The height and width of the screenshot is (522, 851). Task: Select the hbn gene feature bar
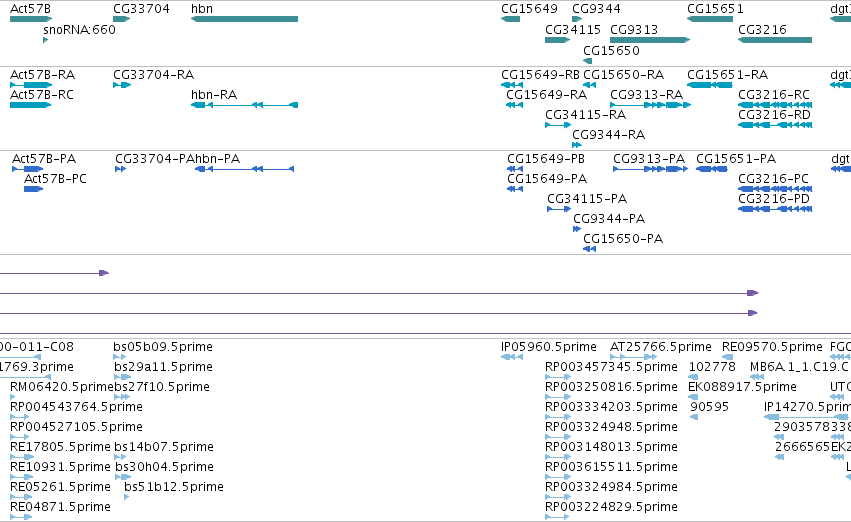pos(244,19)
